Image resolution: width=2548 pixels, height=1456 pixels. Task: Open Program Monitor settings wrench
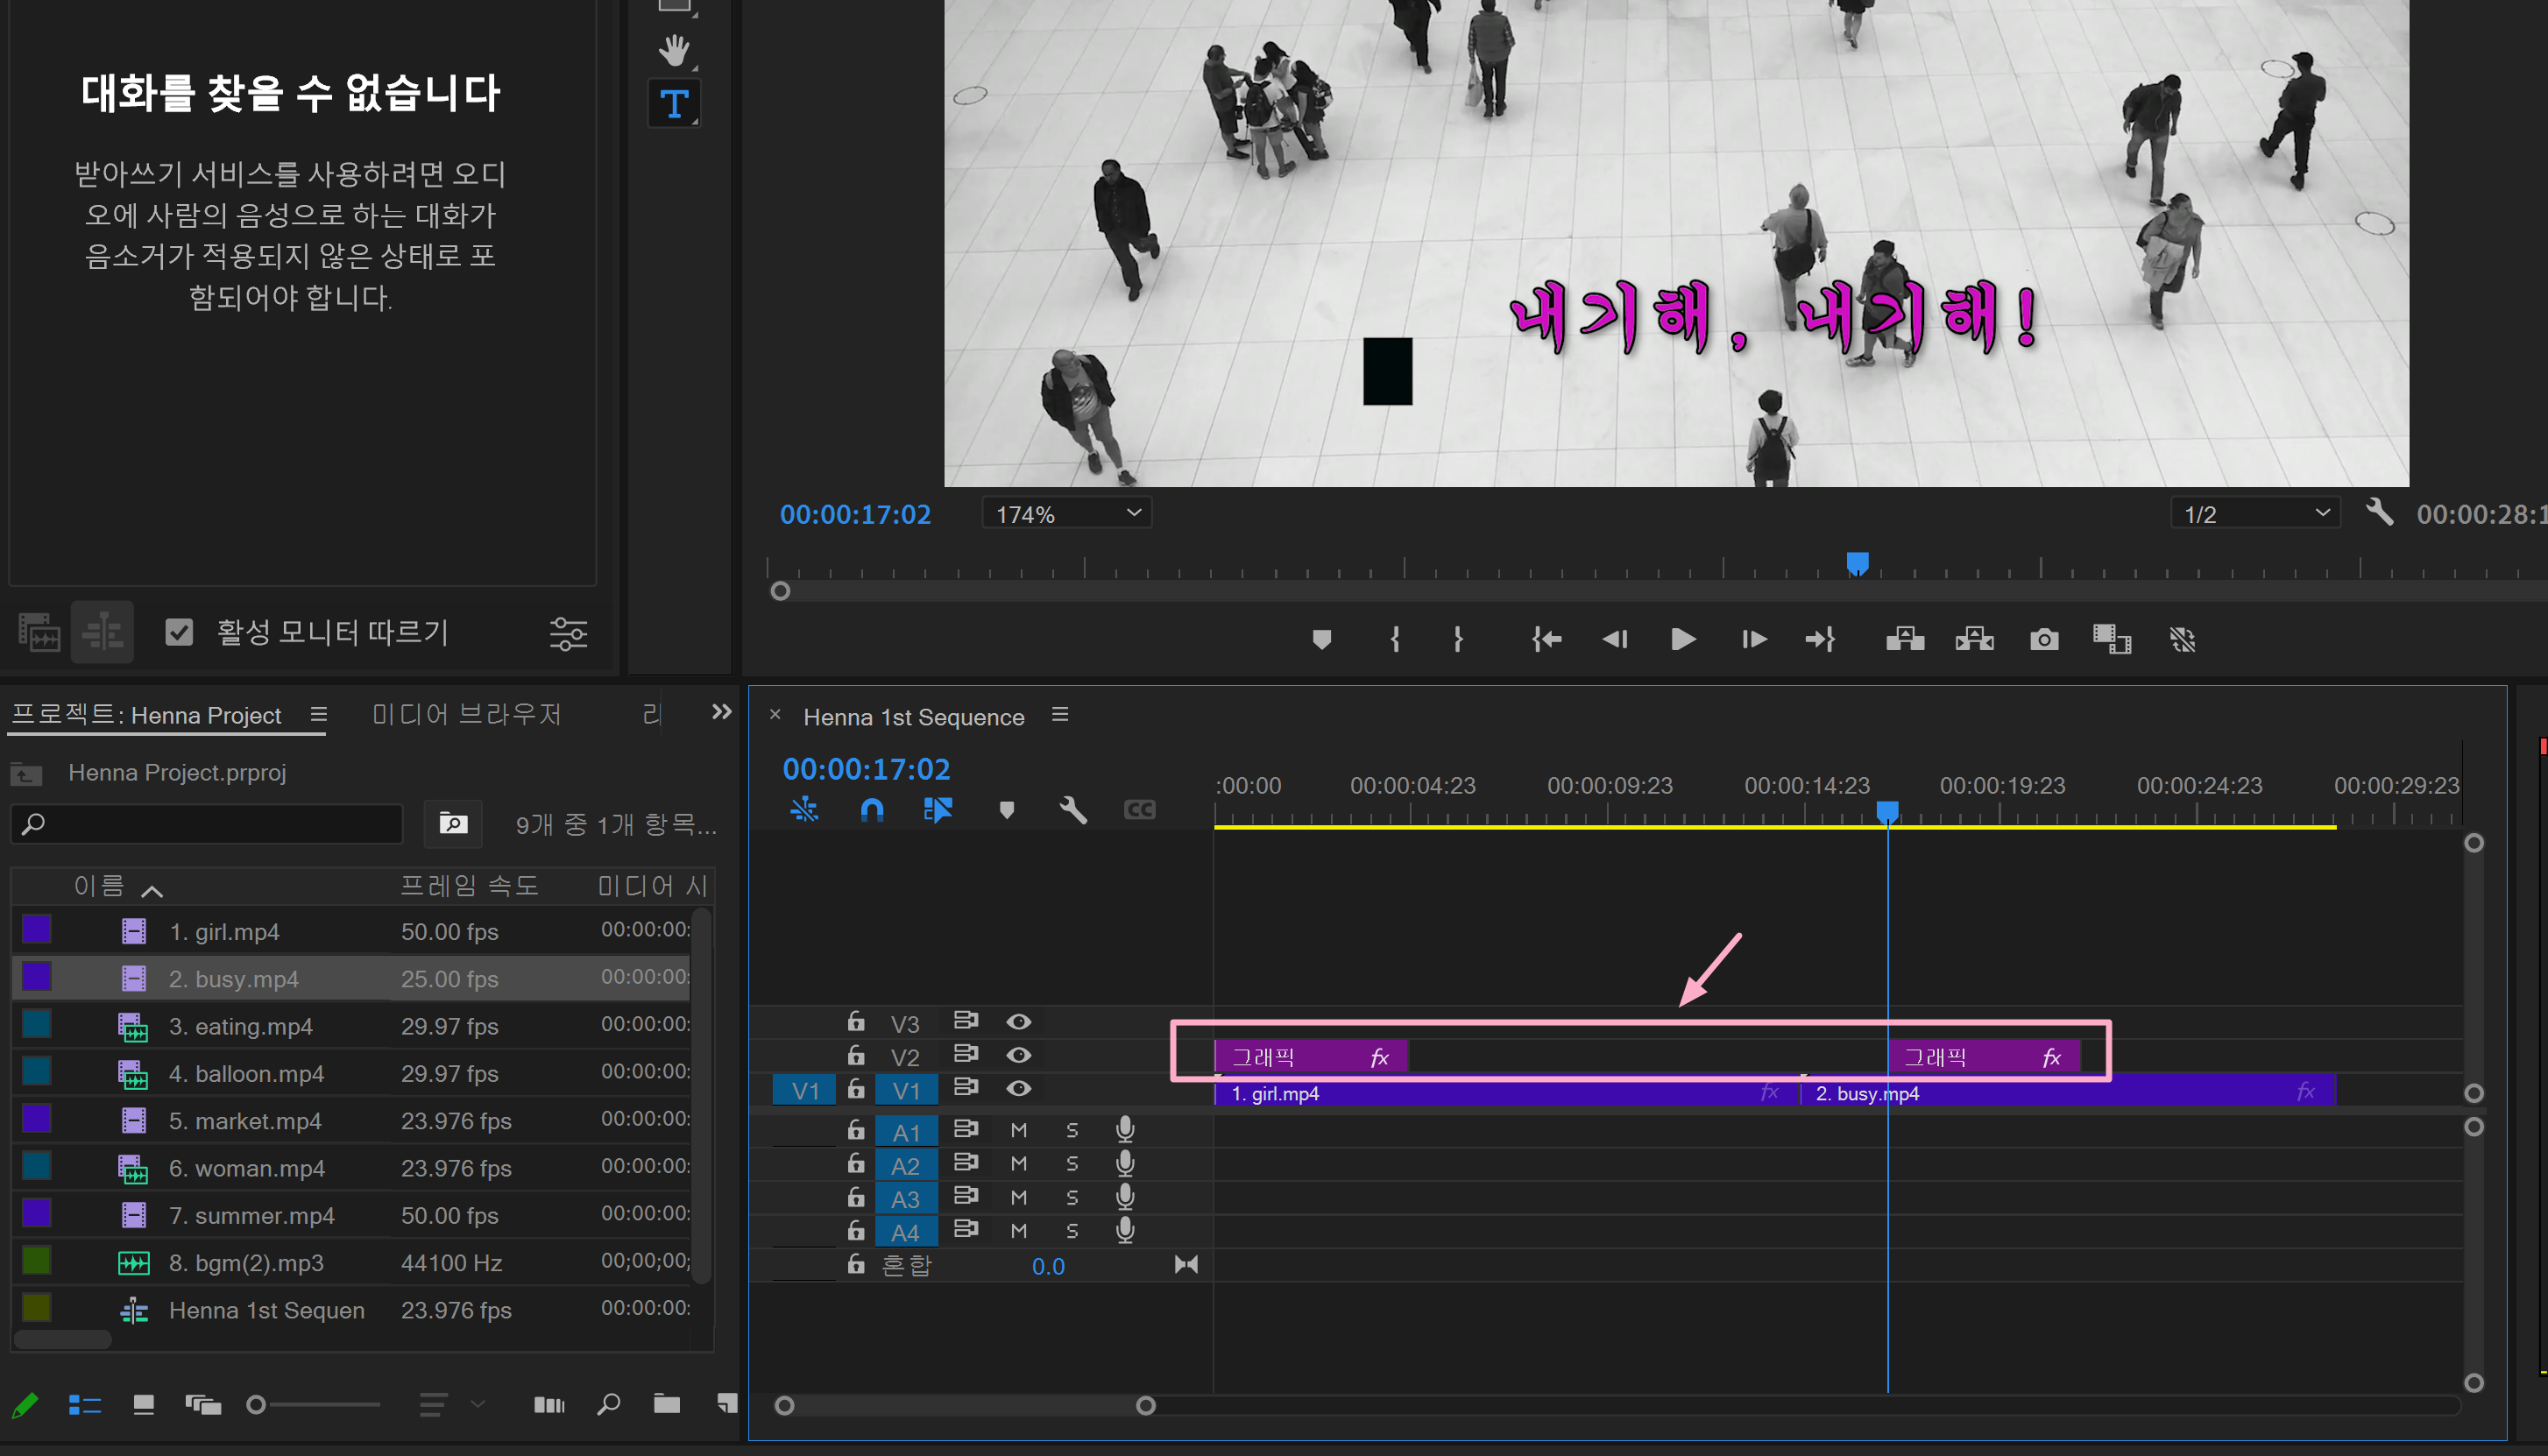click(x=2379, y=513)
